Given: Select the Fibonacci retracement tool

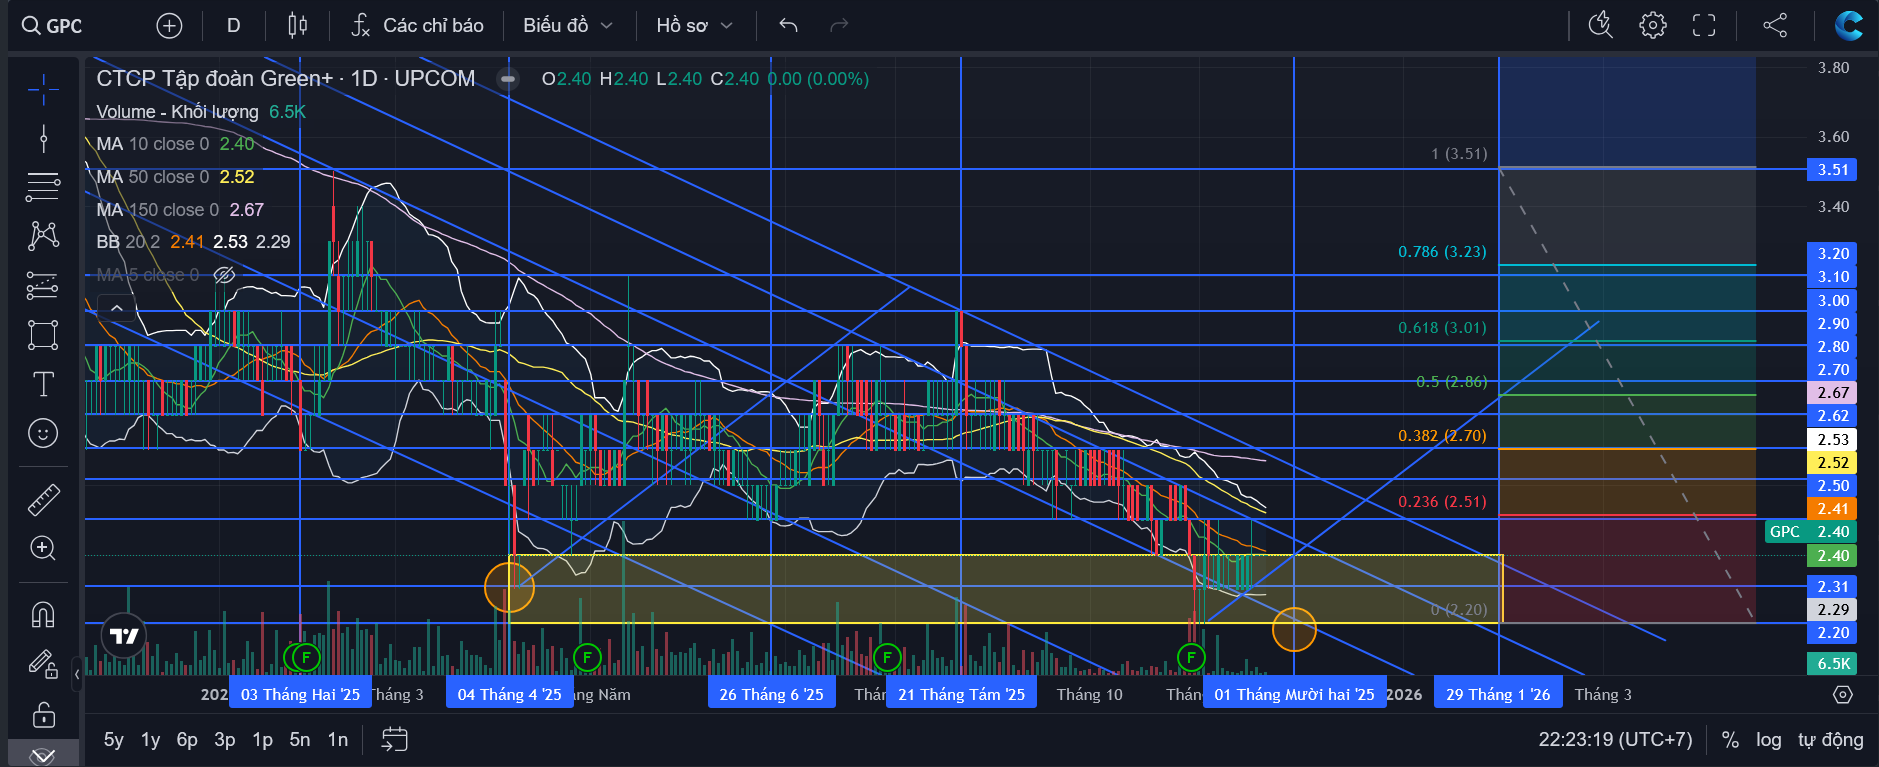Looking at the screenshot, I should [x=43, y=187].
